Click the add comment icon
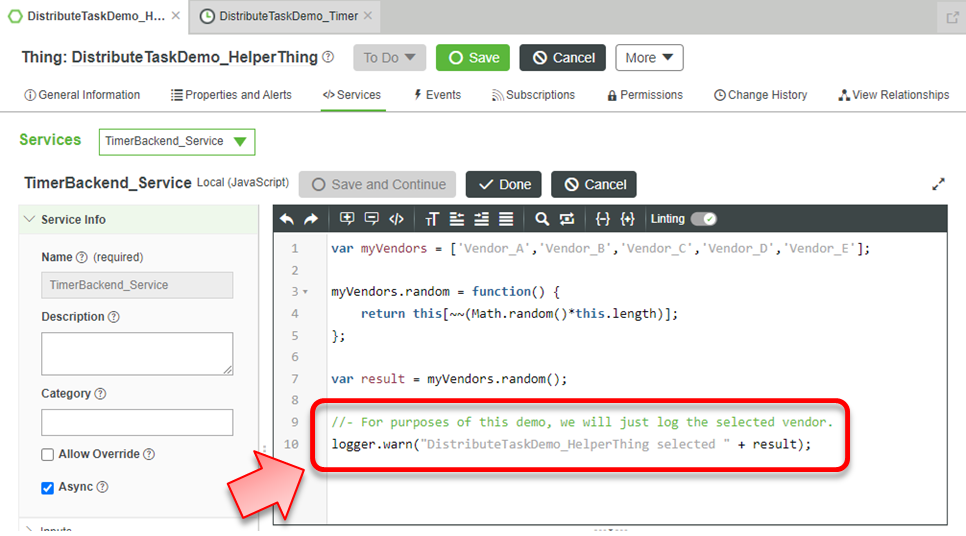Viewport: 966px width, 536px height. [347, 219]
